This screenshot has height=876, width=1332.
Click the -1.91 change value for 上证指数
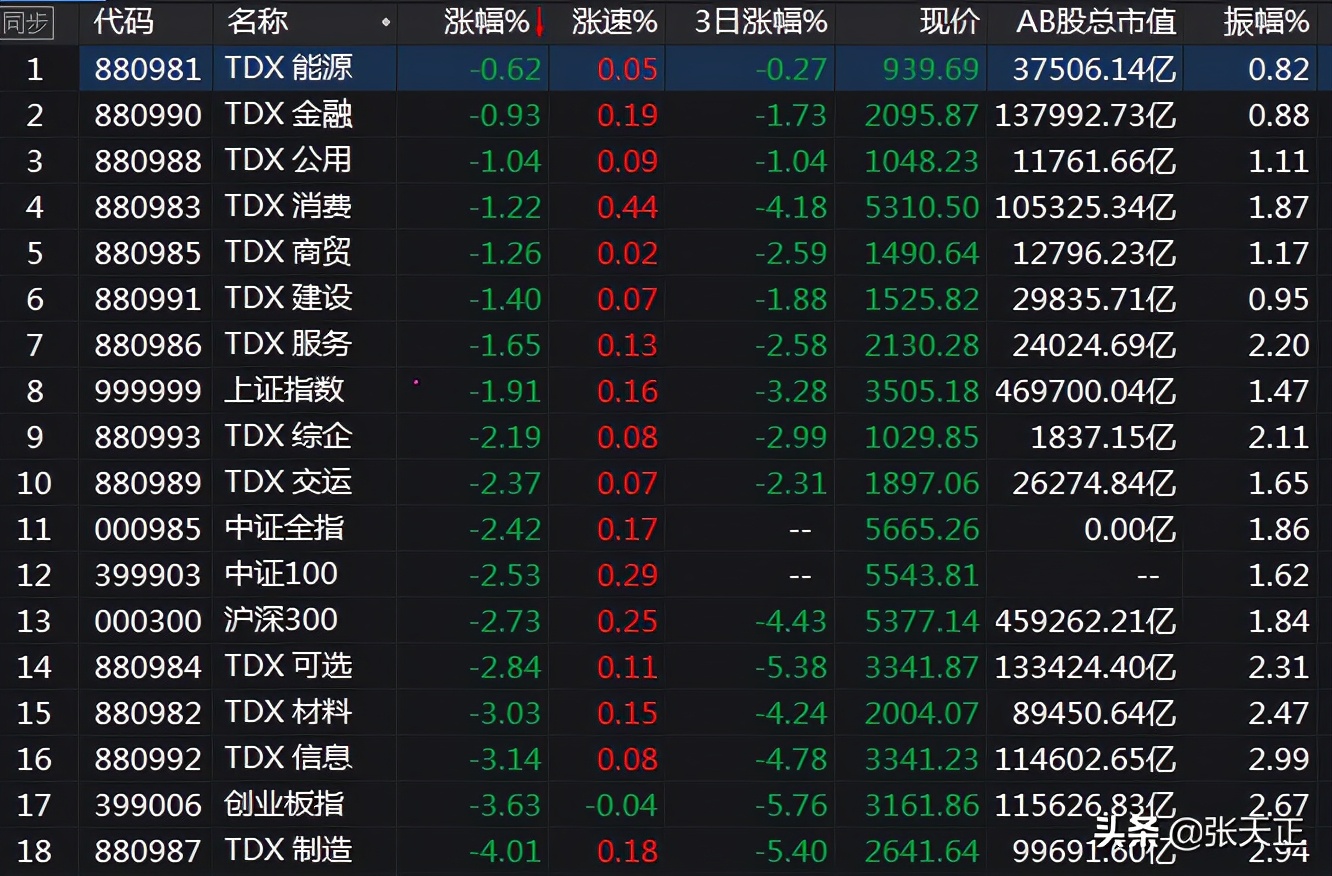[x=505, y=391]
